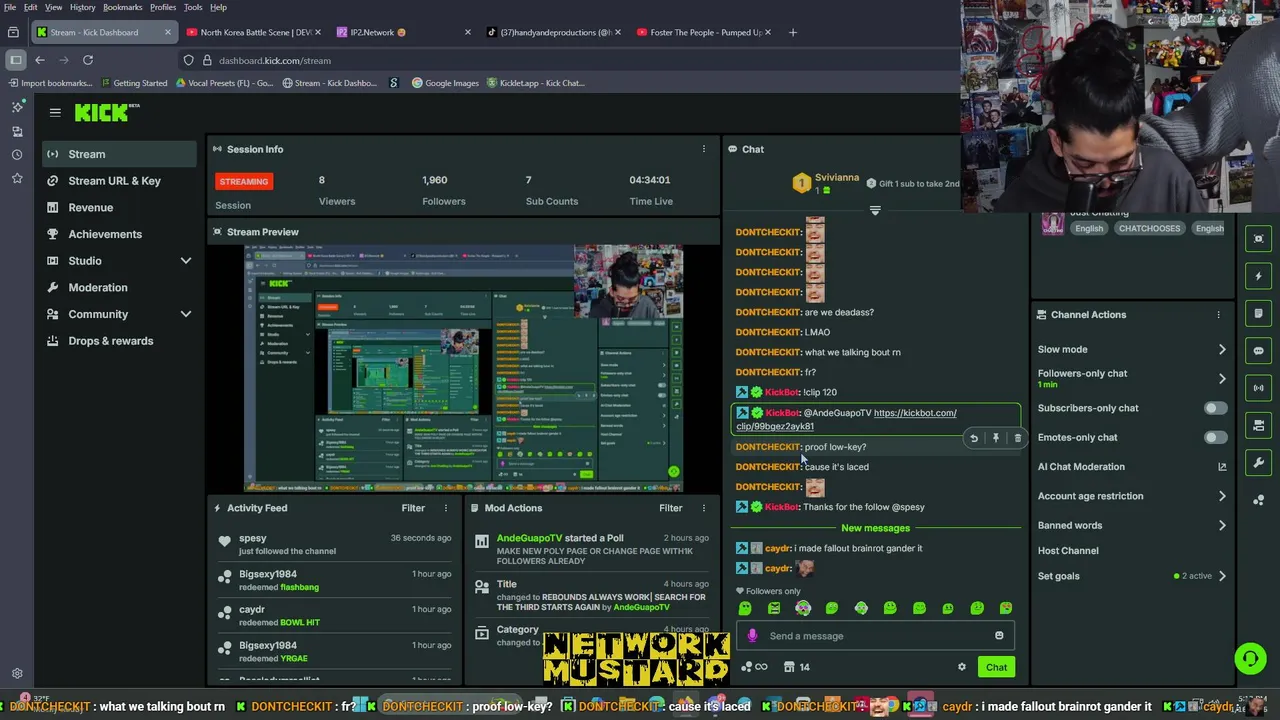The image size is (1280, 720).
Task: Open browser sidebar settings gear at bottom
Action: click(17, 674)
